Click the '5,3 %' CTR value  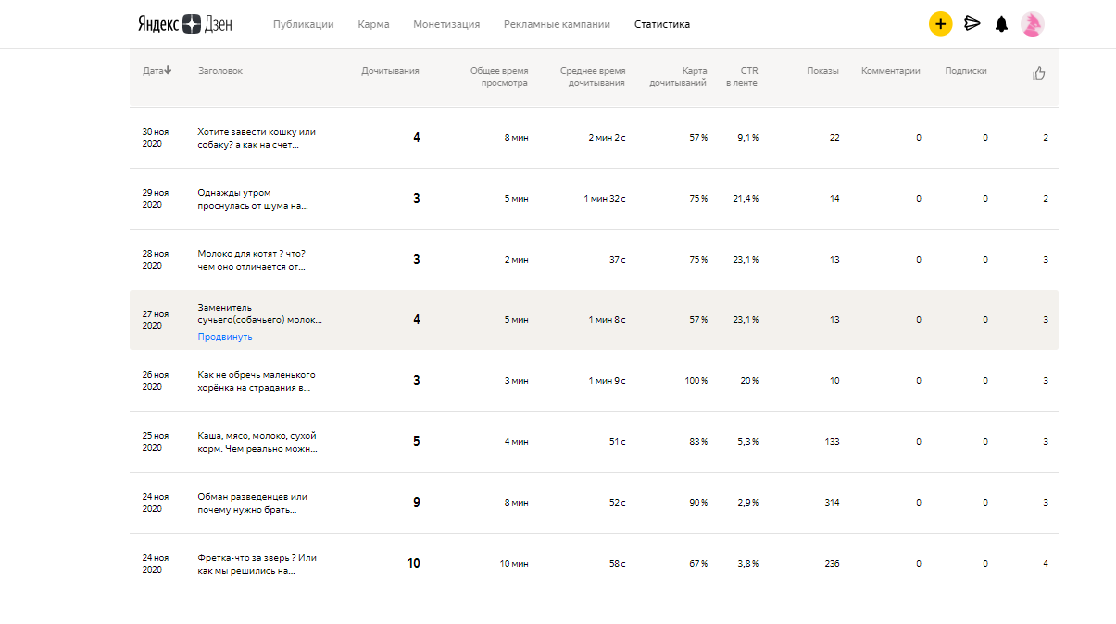point(748,442)
